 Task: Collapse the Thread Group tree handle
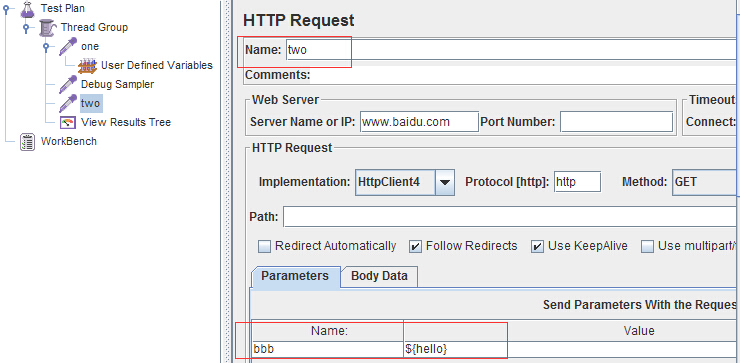click(26, 27)
